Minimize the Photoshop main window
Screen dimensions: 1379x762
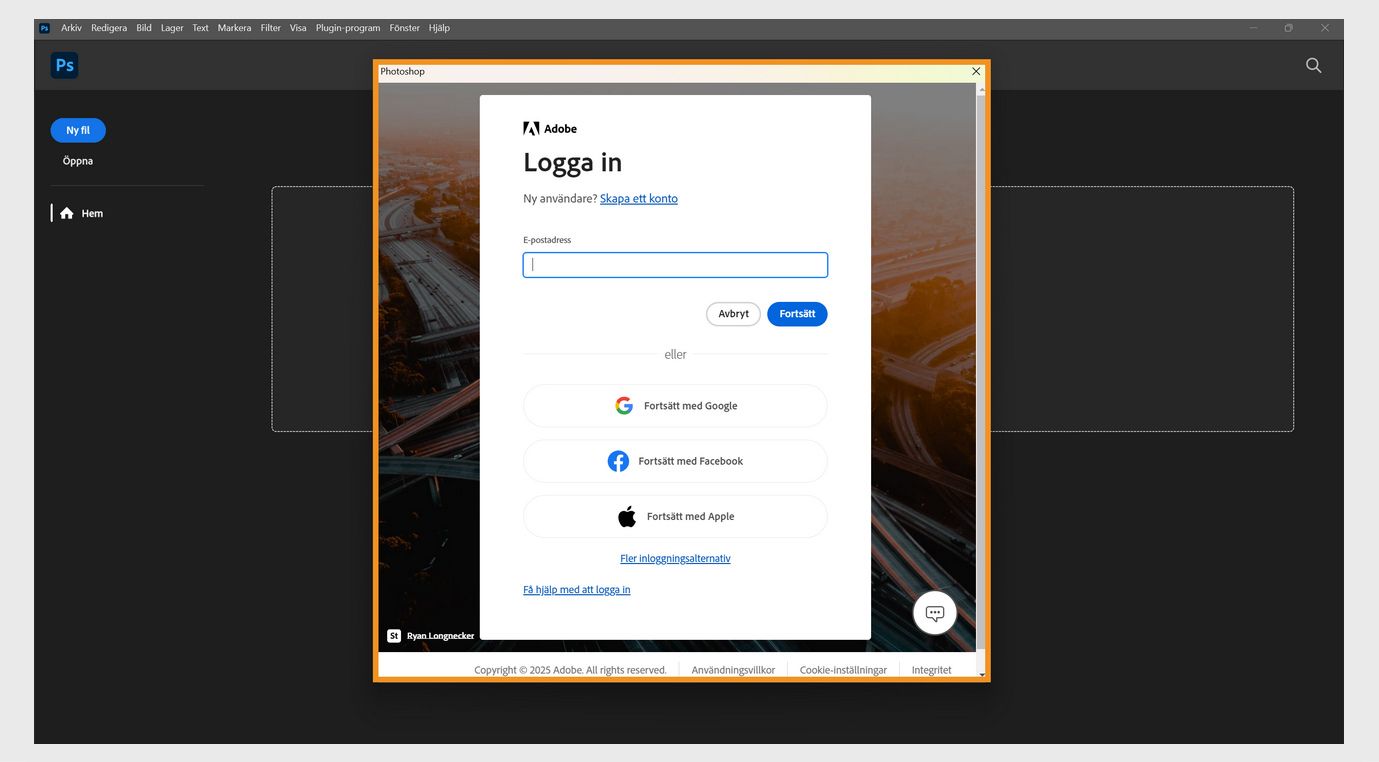[x=1253, y=28]
